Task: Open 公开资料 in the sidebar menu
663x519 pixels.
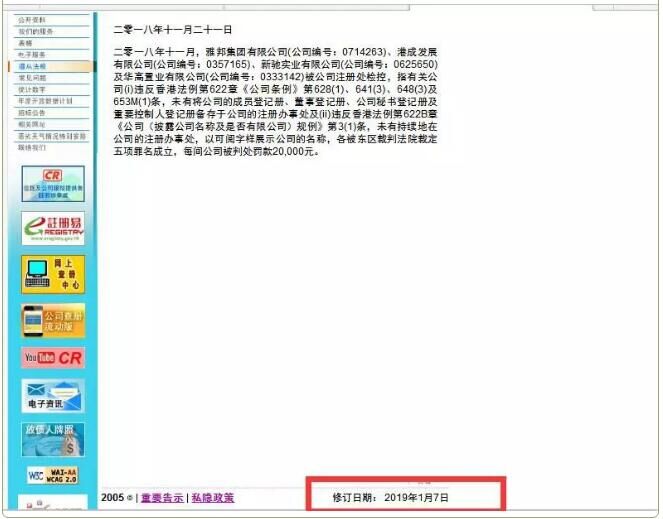Action: pos(32,20)
